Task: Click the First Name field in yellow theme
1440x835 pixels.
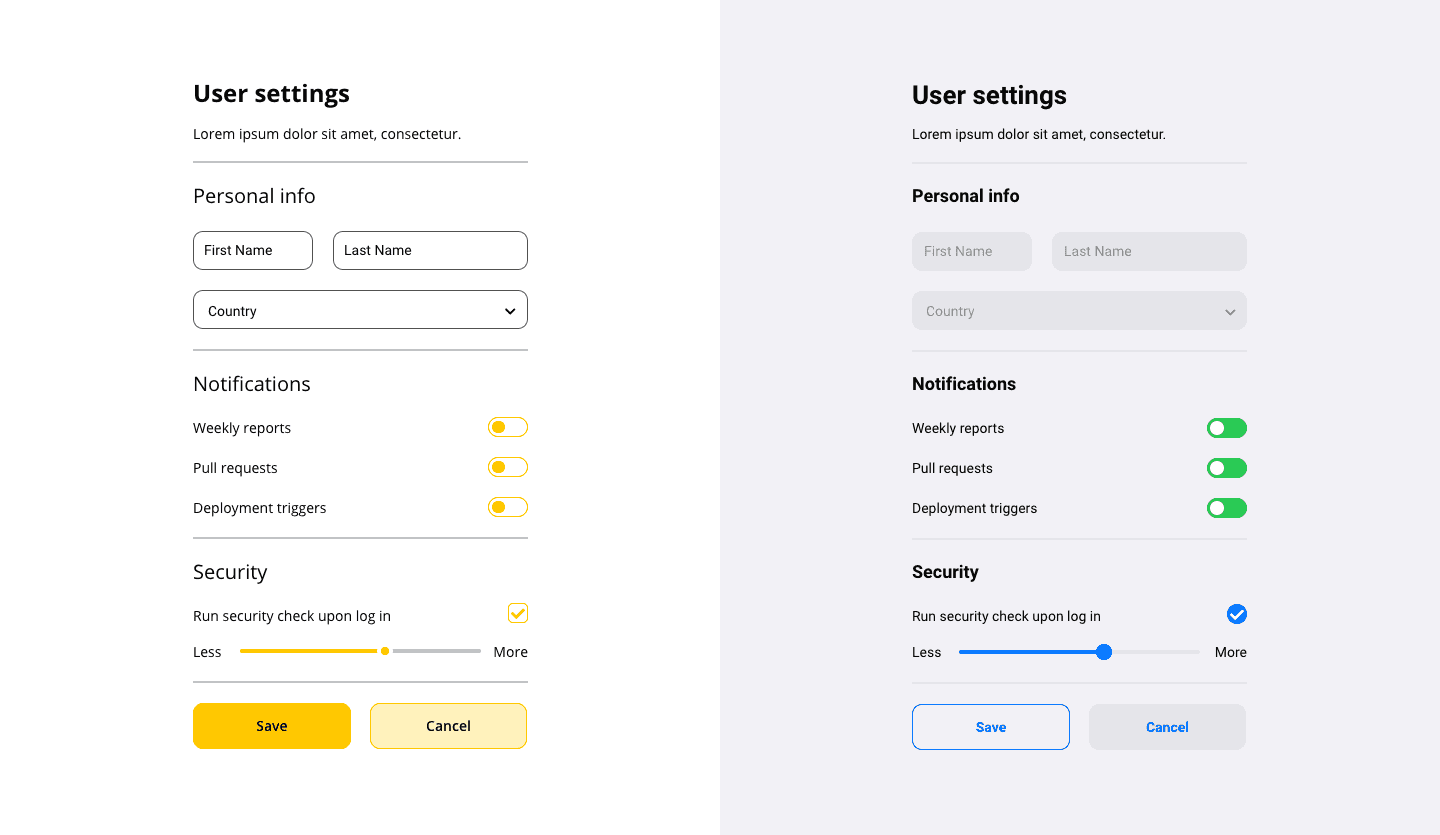Action: click(x=252, y=250)
